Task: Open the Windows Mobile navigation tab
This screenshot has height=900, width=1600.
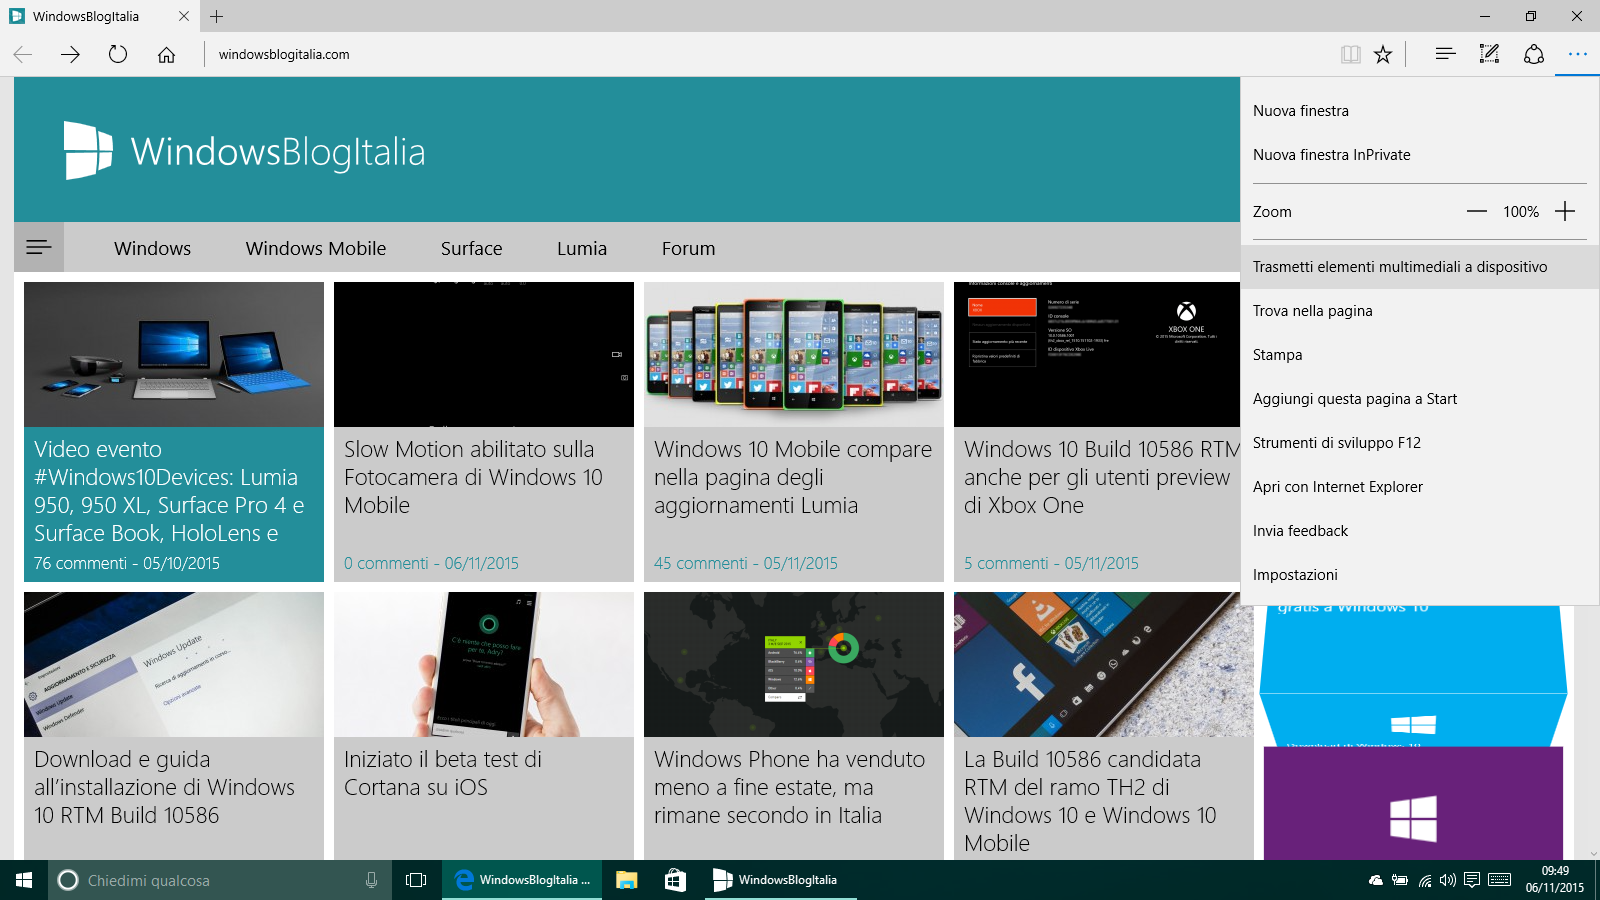Action: (316, 248)
